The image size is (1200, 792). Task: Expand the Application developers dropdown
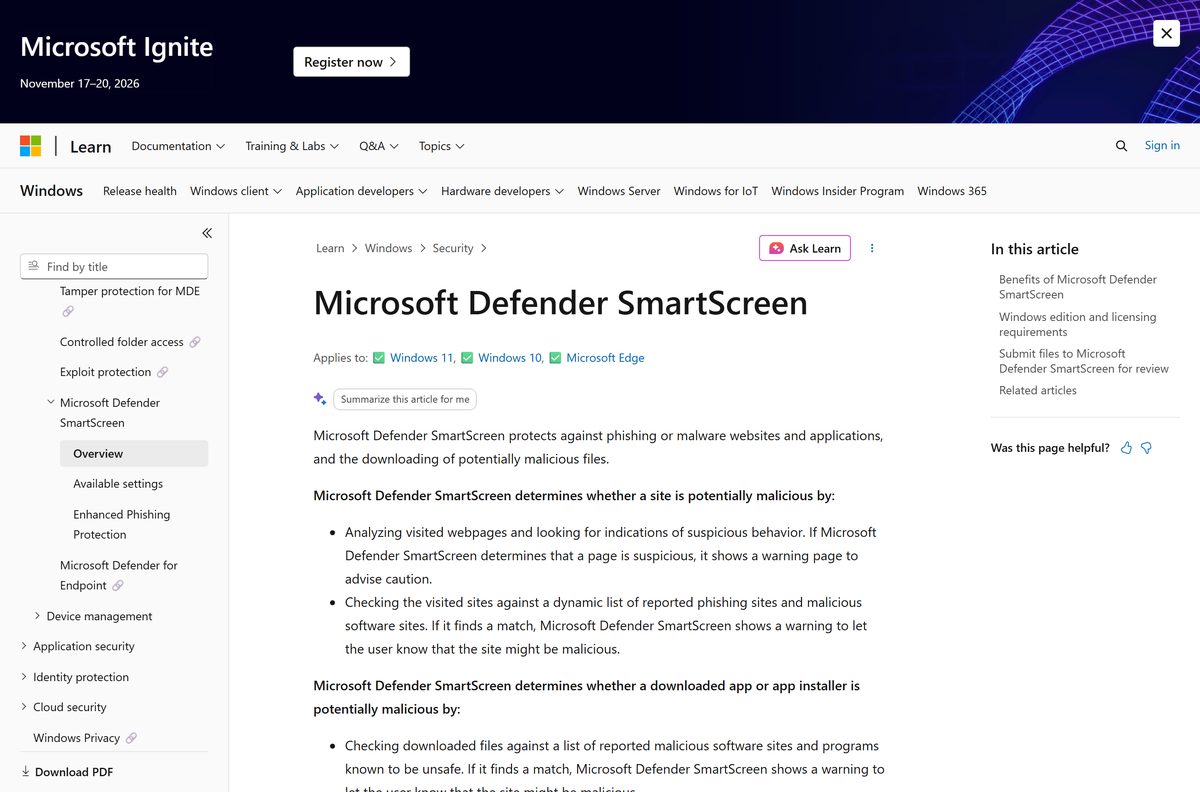(x=362, y=191)
